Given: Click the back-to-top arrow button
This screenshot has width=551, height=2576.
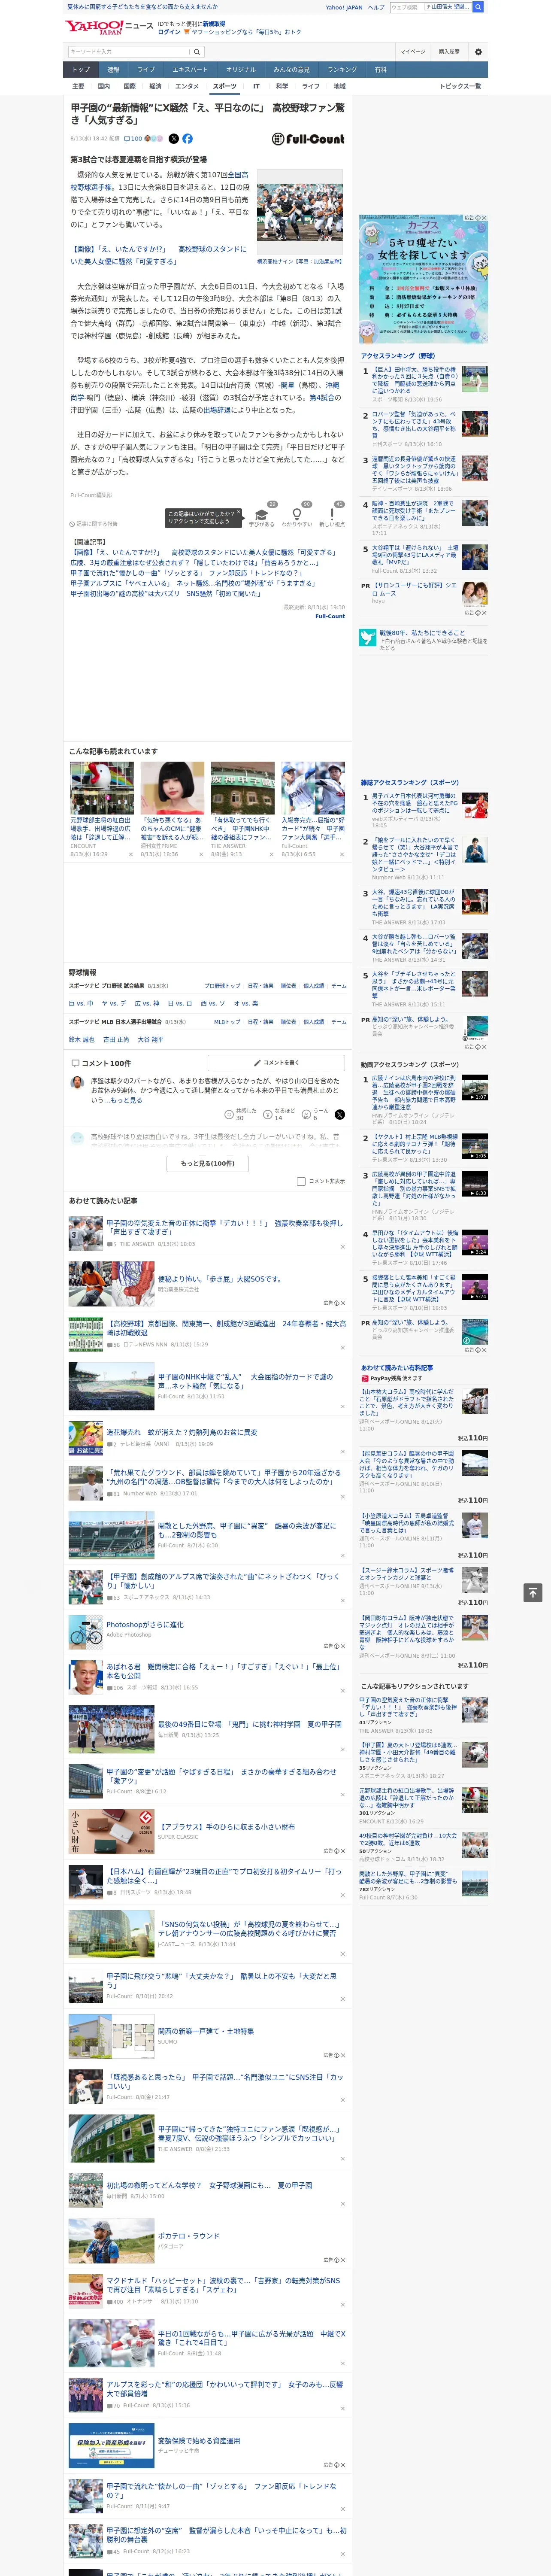Looking at the screenshot, I should point(533,1593).
